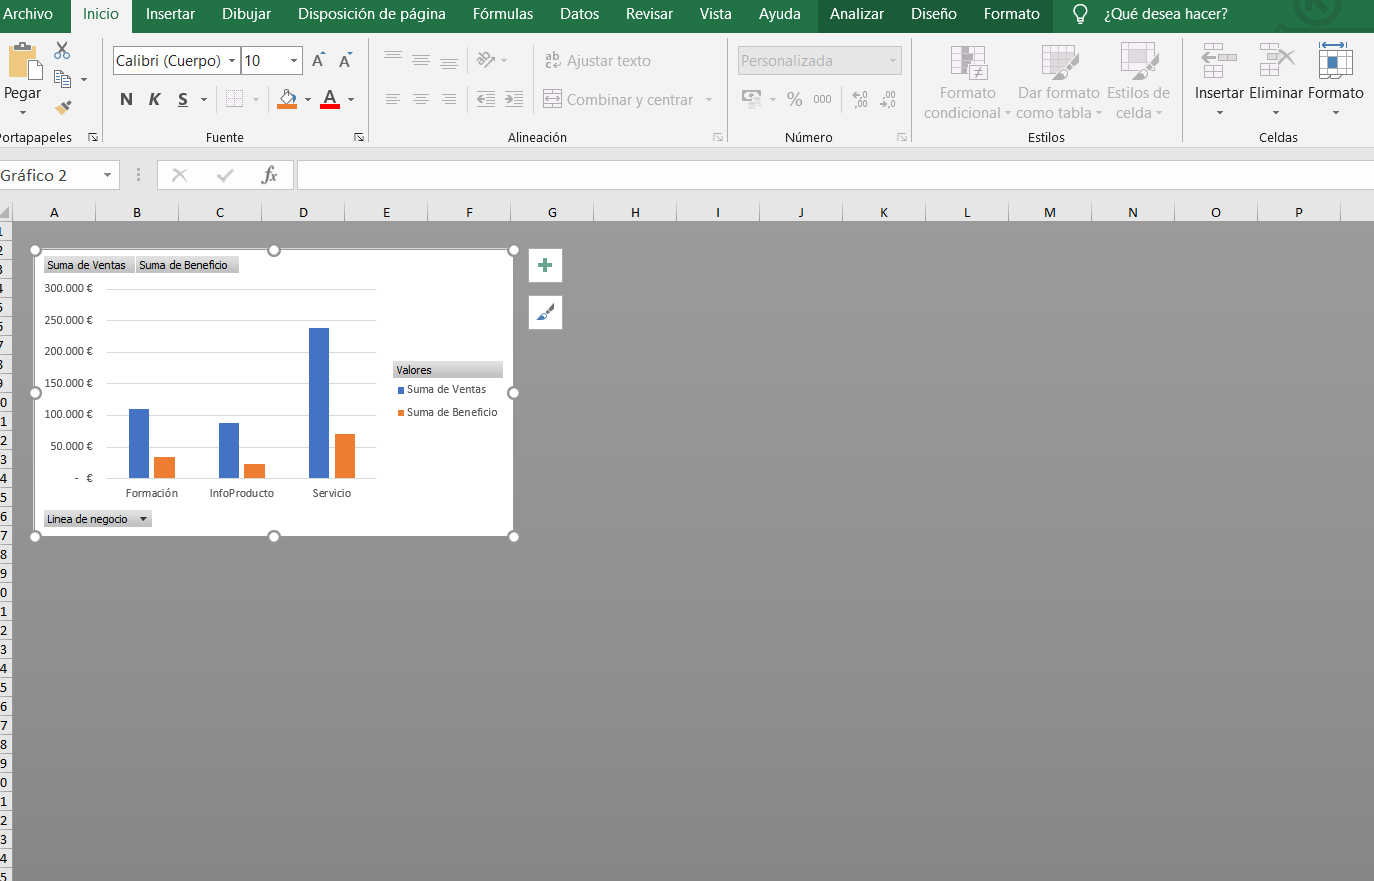1374x881 pixels.
Task: Increase indent with the indent icon
Action: pos(514,99)
